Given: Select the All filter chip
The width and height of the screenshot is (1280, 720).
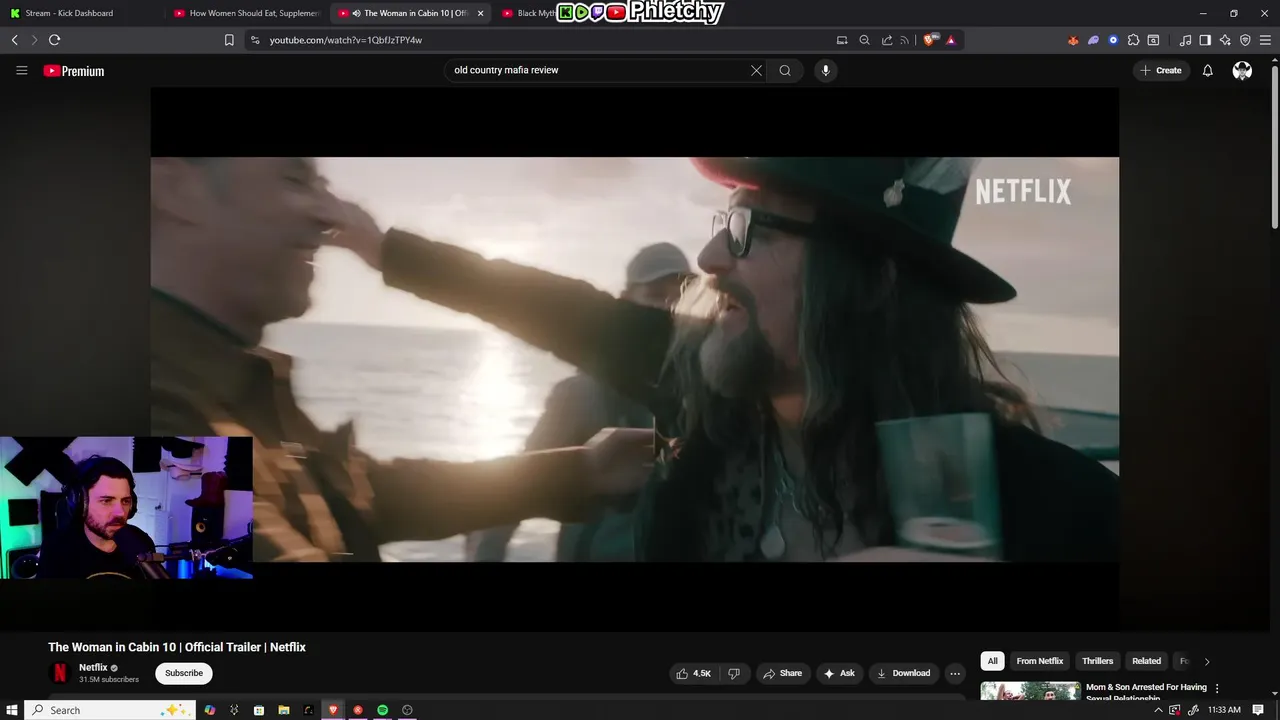Looking at the screenshot, I should pos(992,661).
